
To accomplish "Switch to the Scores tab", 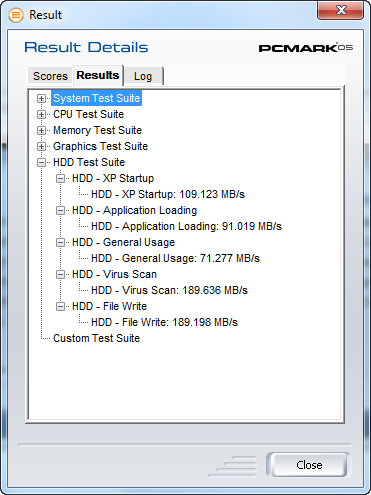I will pyautogui.click(x=50, y=76).
